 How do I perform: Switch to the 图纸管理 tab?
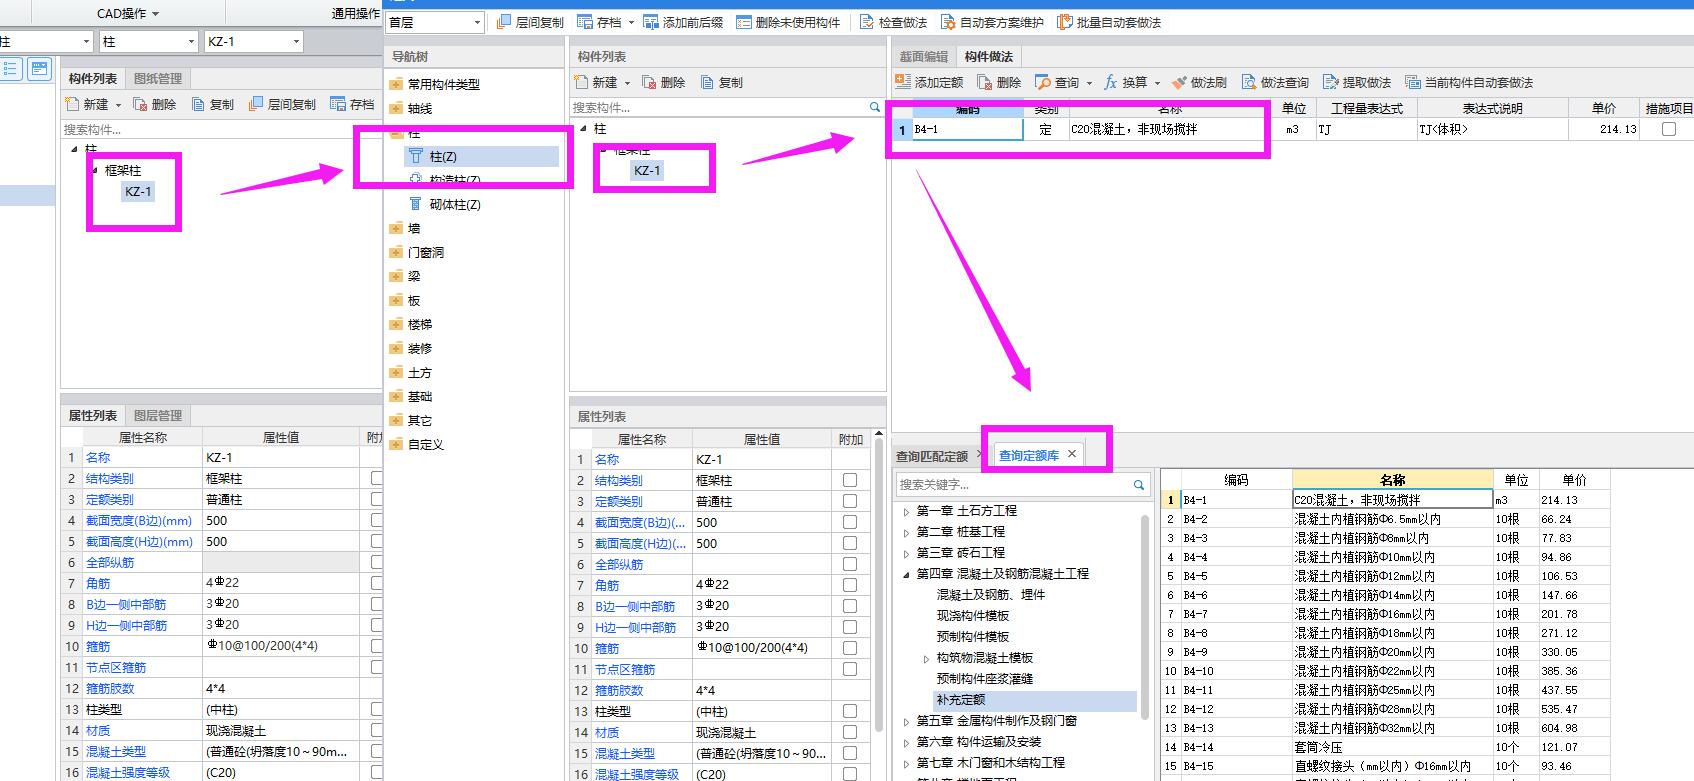click(x=158, y=78)
